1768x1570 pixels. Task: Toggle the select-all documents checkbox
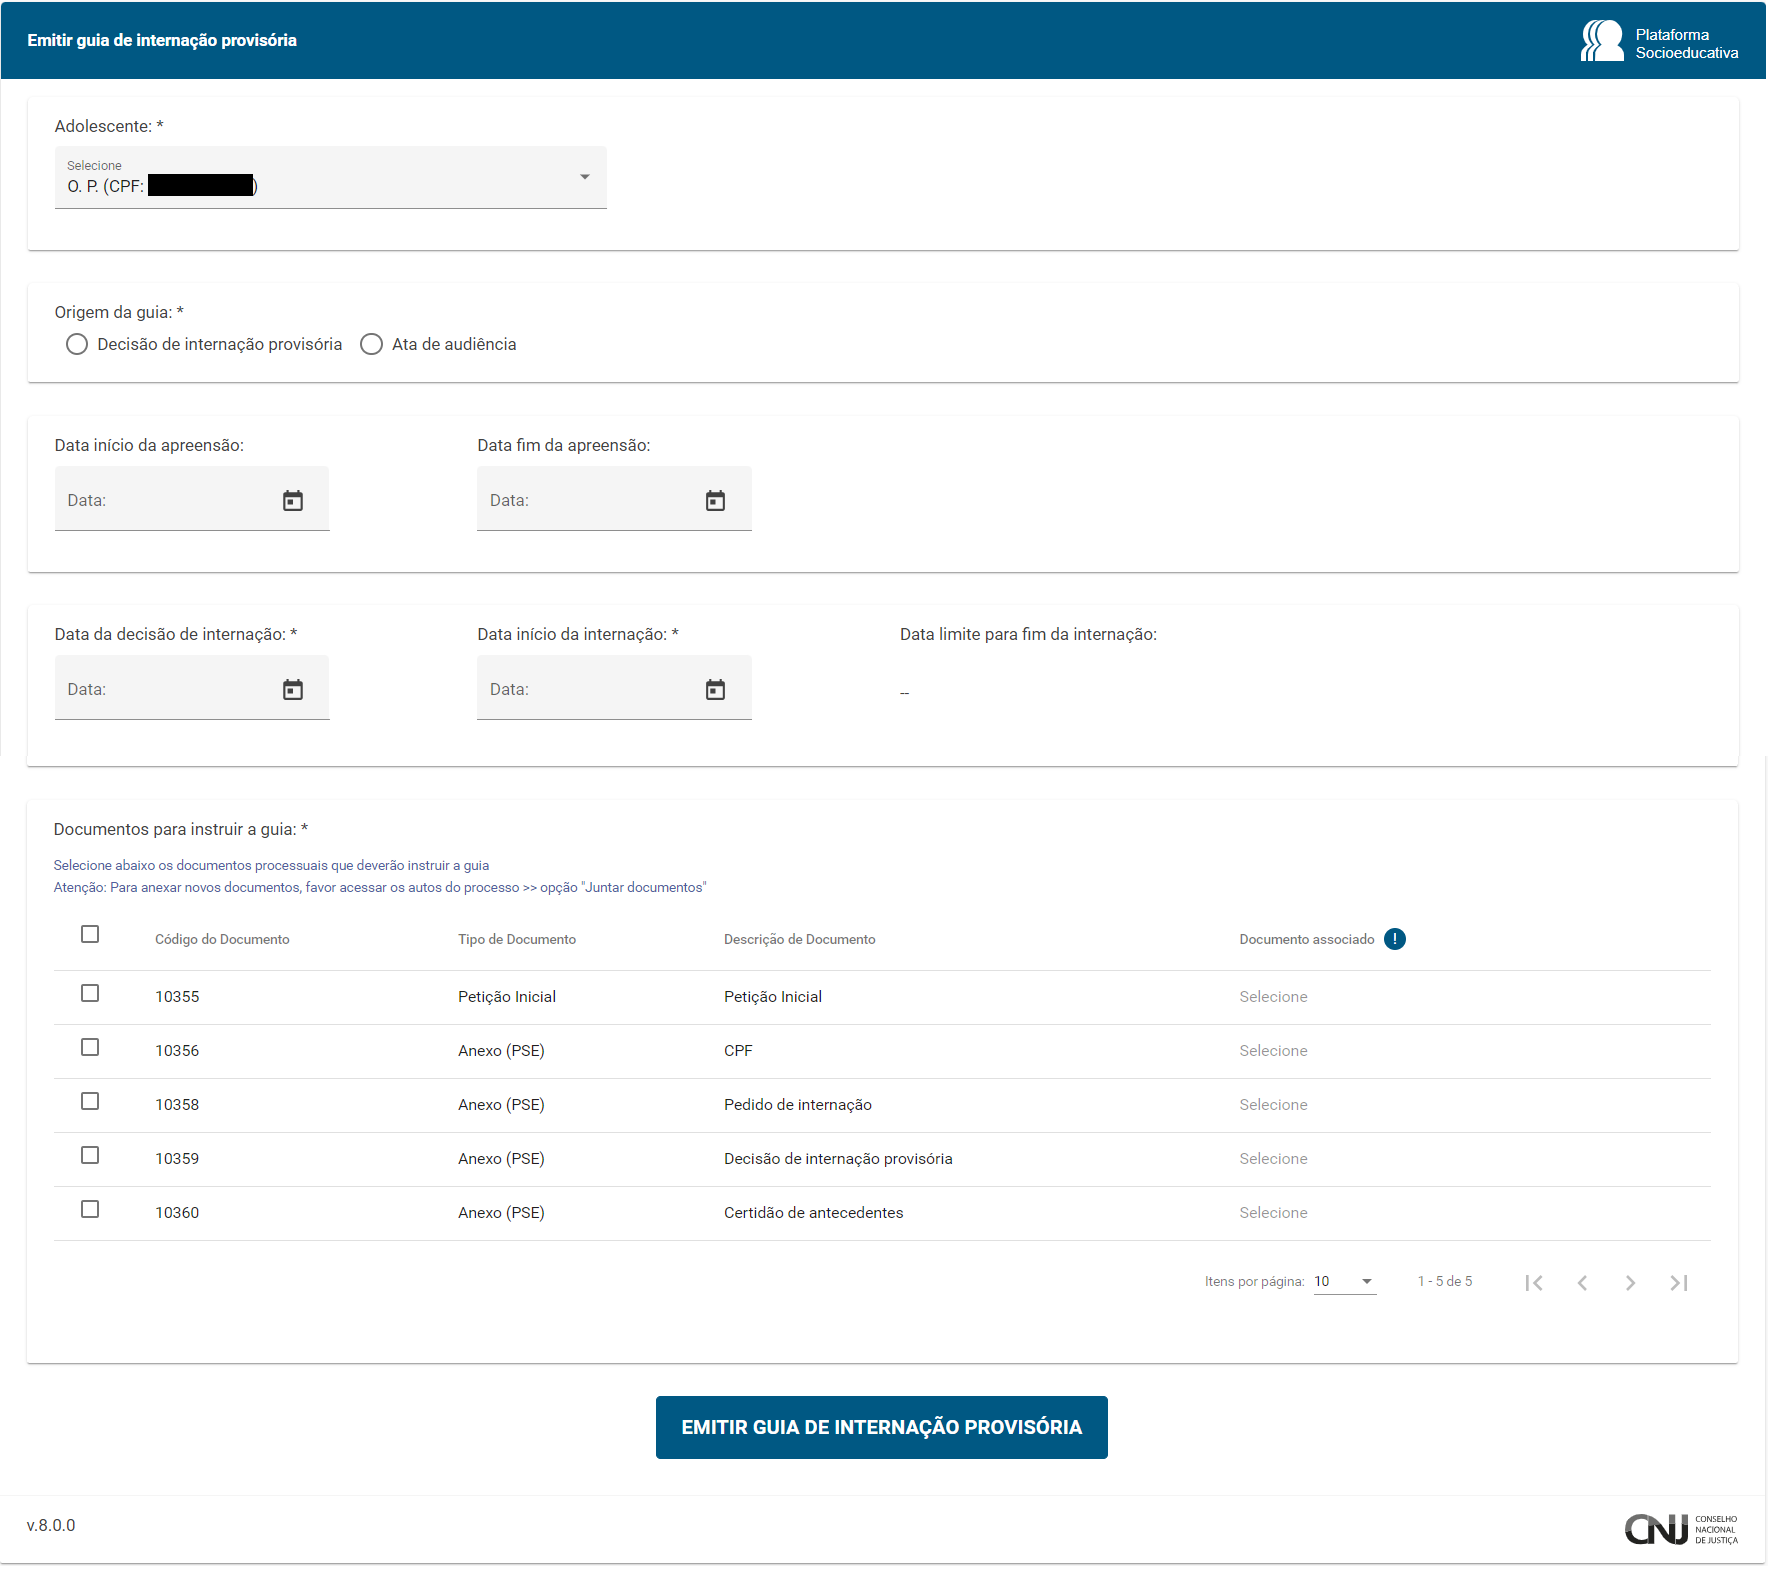point(90,934)
